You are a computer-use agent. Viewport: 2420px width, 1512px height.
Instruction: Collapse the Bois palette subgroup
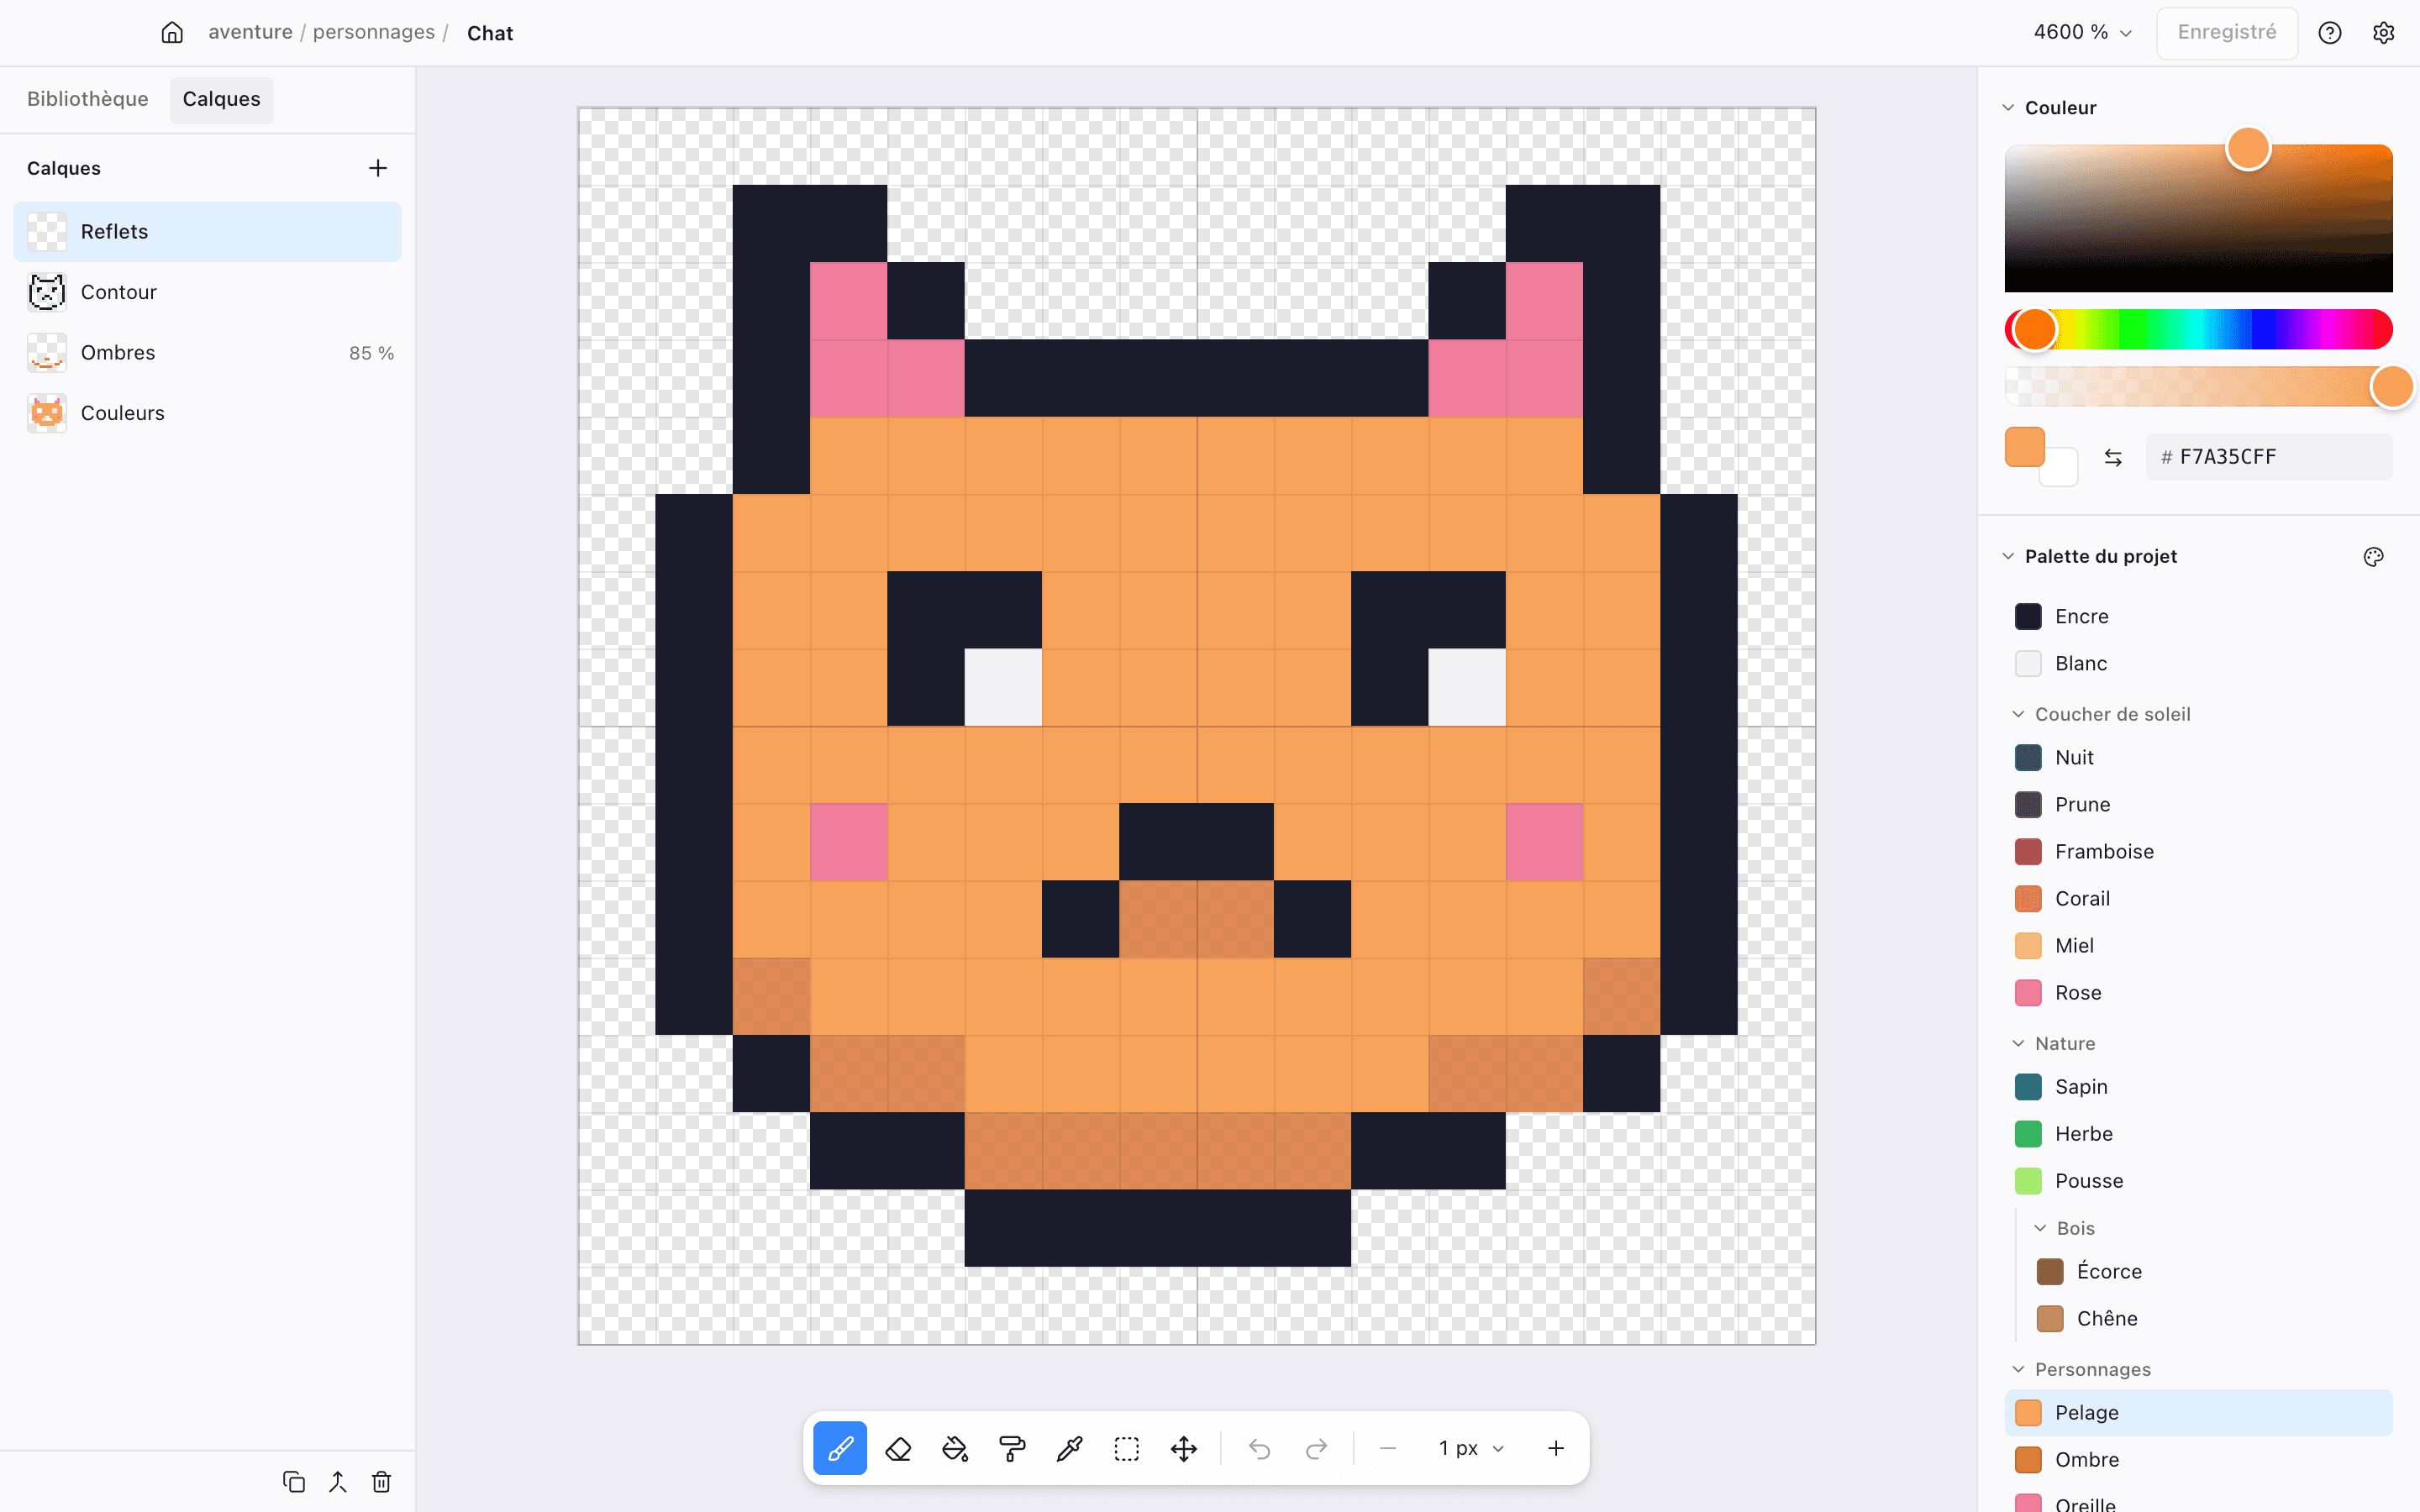coord(2040,1228)
